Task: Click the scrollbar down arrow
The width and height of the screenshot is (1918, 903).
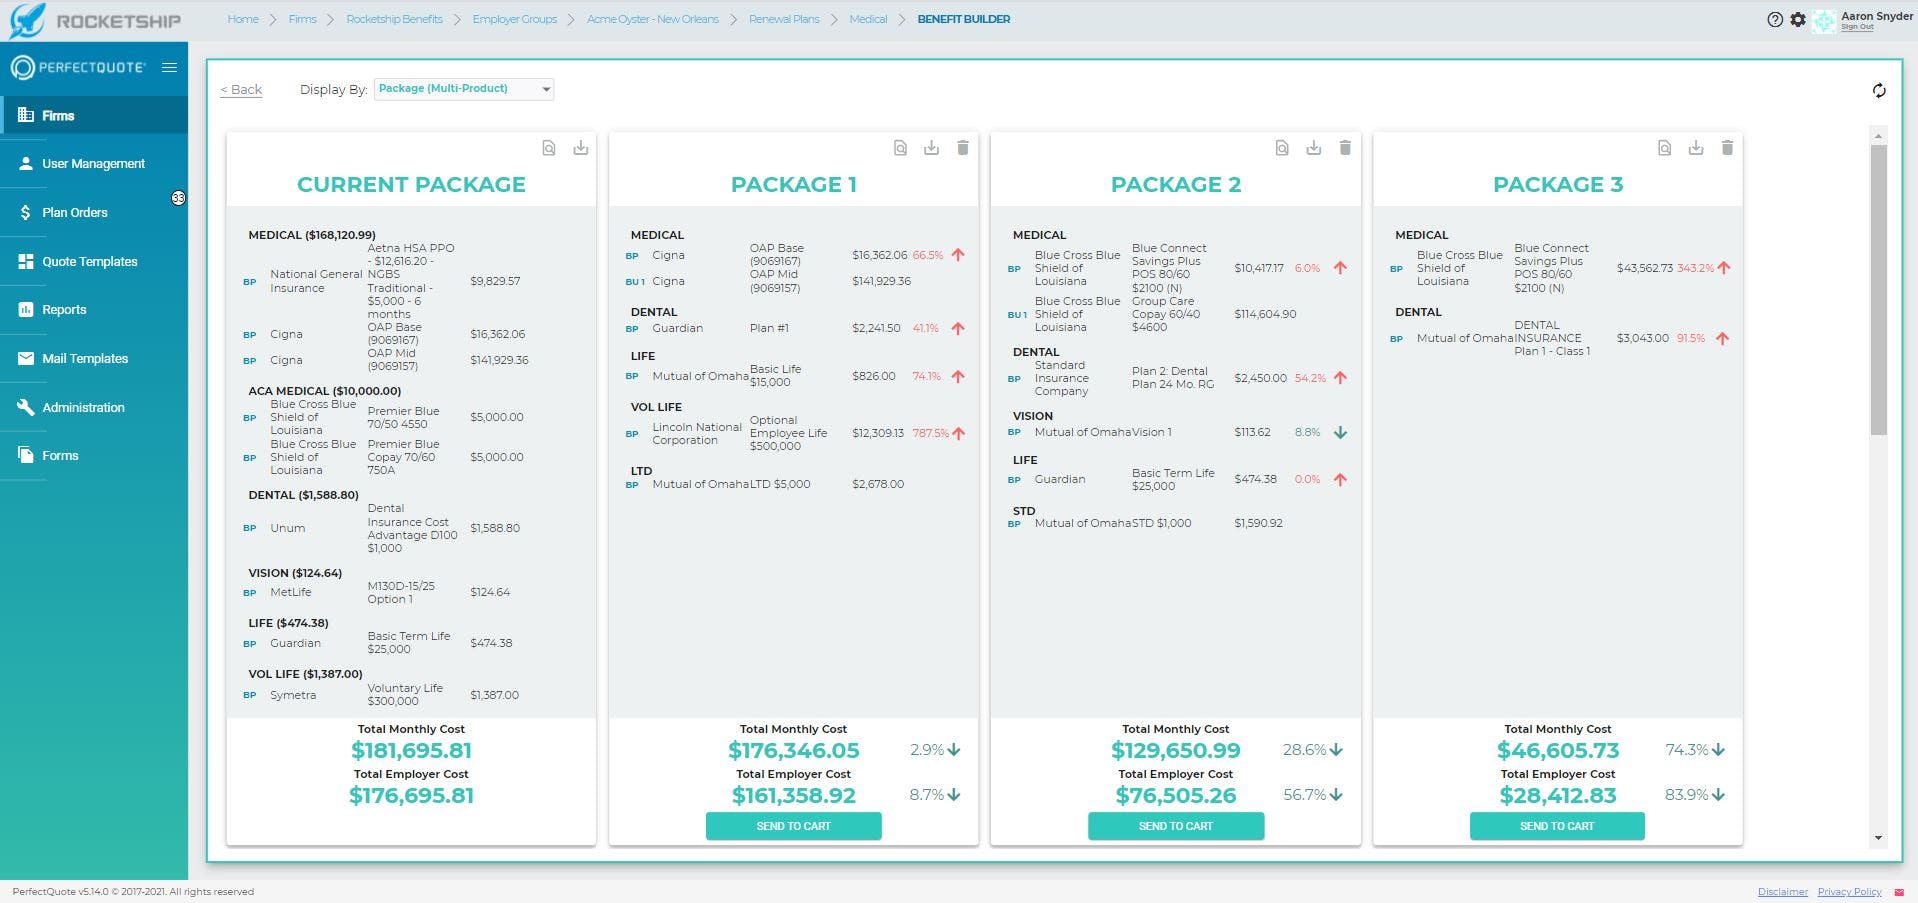Action: click(x=1879, y=838)
